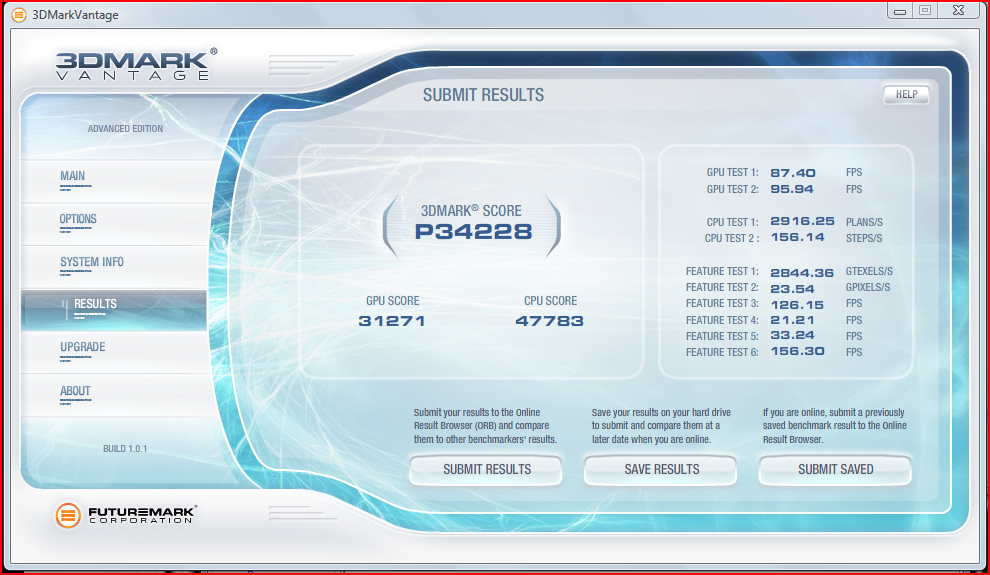
Task: Click the GPIXELS/S unit label
Action: point(868,287)
